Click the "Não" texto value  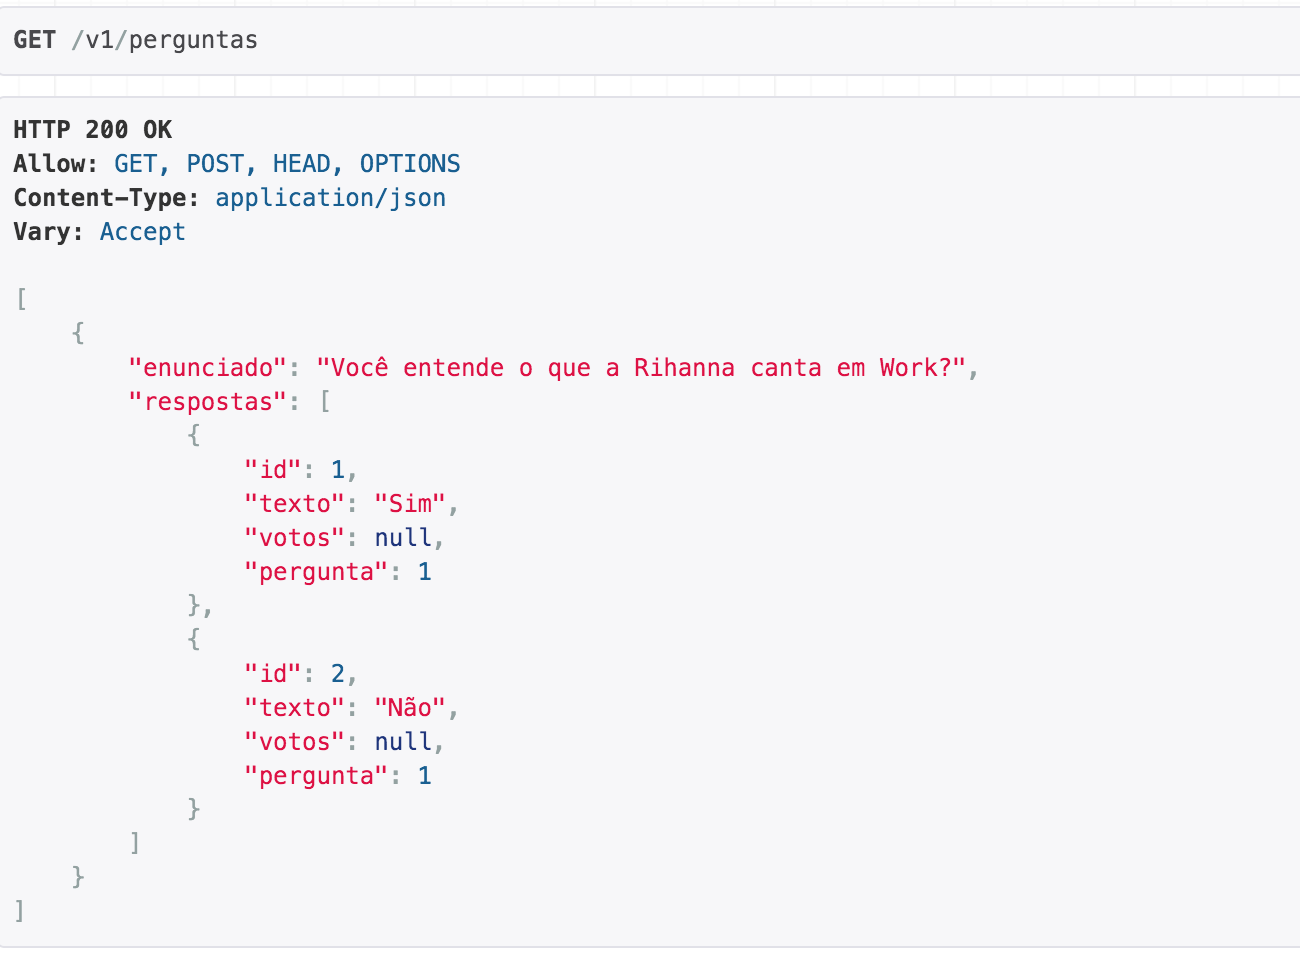click(410, 708)
